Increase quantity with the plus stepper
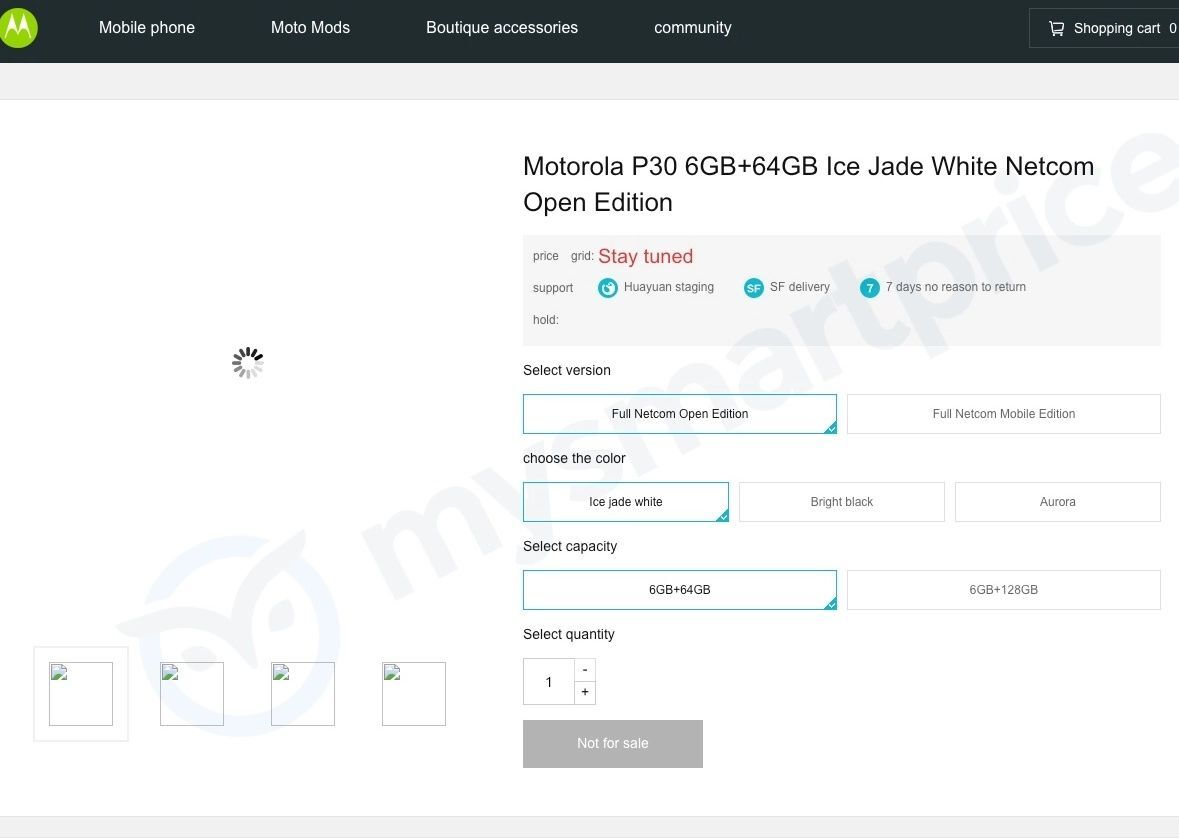This screenshot has width=1179, height=838. 585,692
